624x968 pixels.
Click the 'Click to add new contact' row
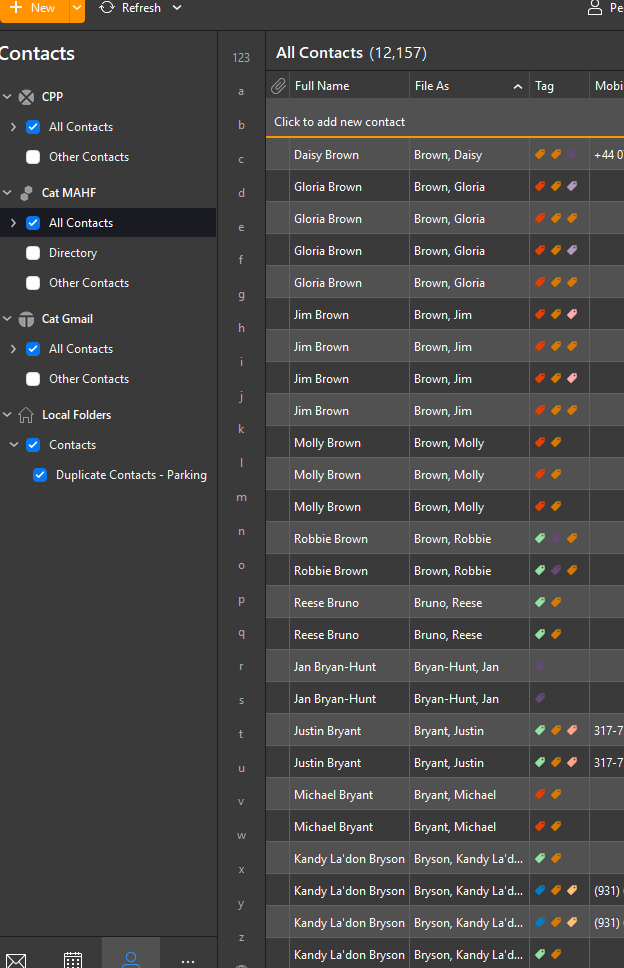(340, 122)
